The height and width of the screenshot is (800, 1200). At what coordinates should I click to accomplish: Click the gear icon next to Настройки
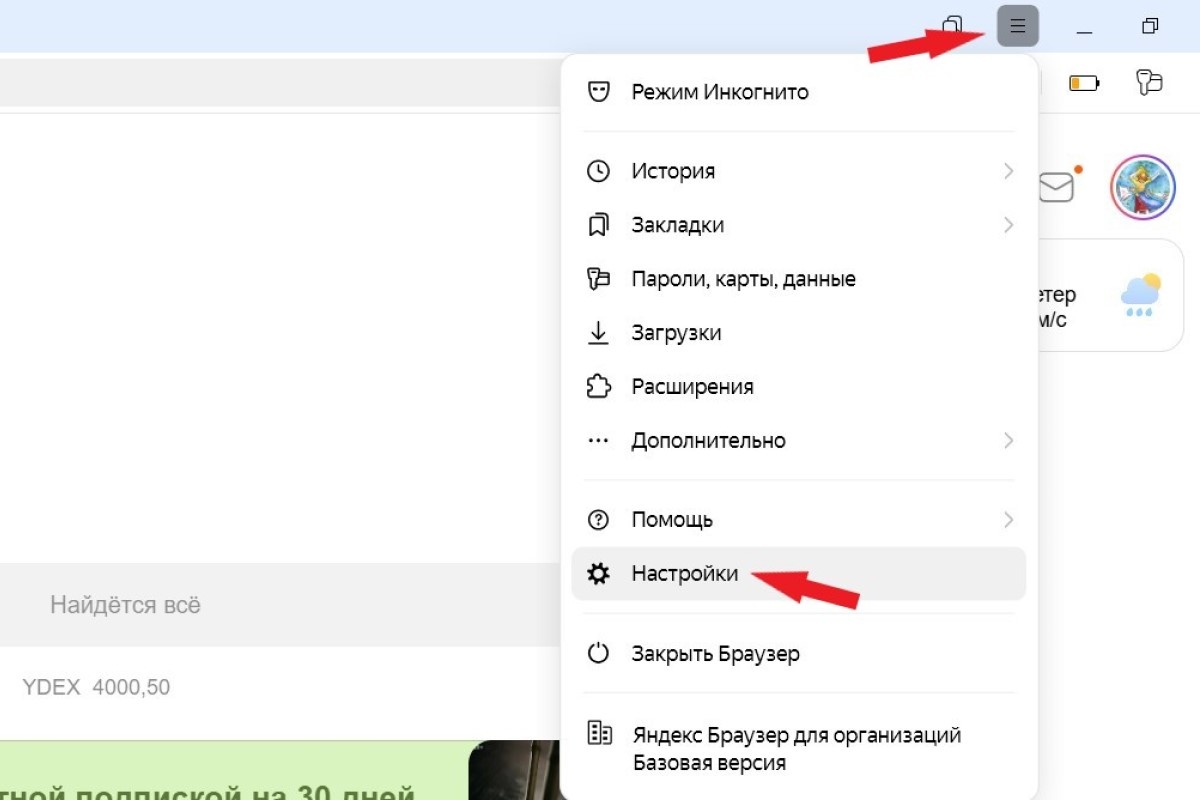(598, 573)
